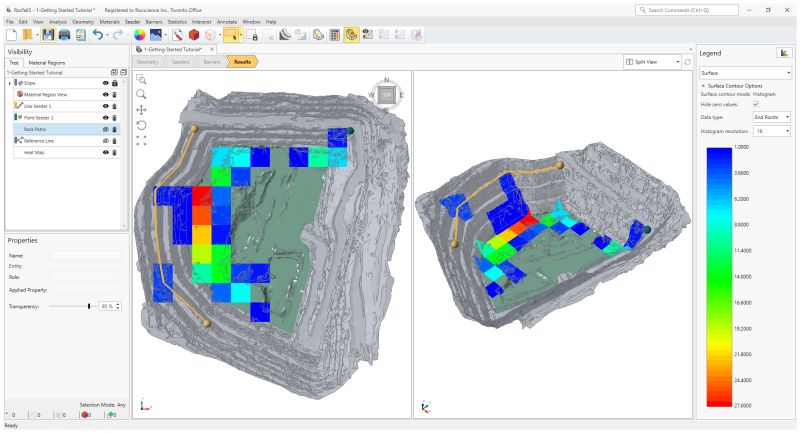Show the hidden Rock Paths
Image resolution: width=800 pixels, height=433 pixels.
106,130
